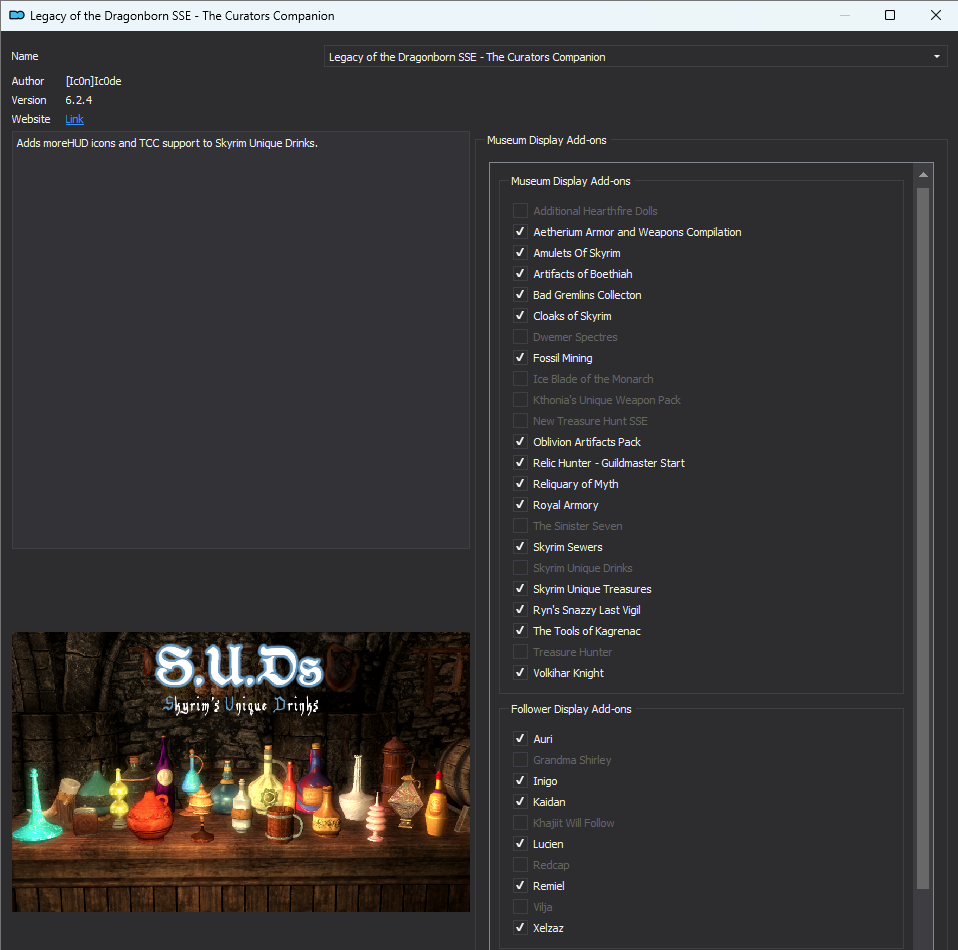Uncheck Kaidan follower display
This screenshot has height=950, width=958.
pyautogui.click(x=520, y=802)
